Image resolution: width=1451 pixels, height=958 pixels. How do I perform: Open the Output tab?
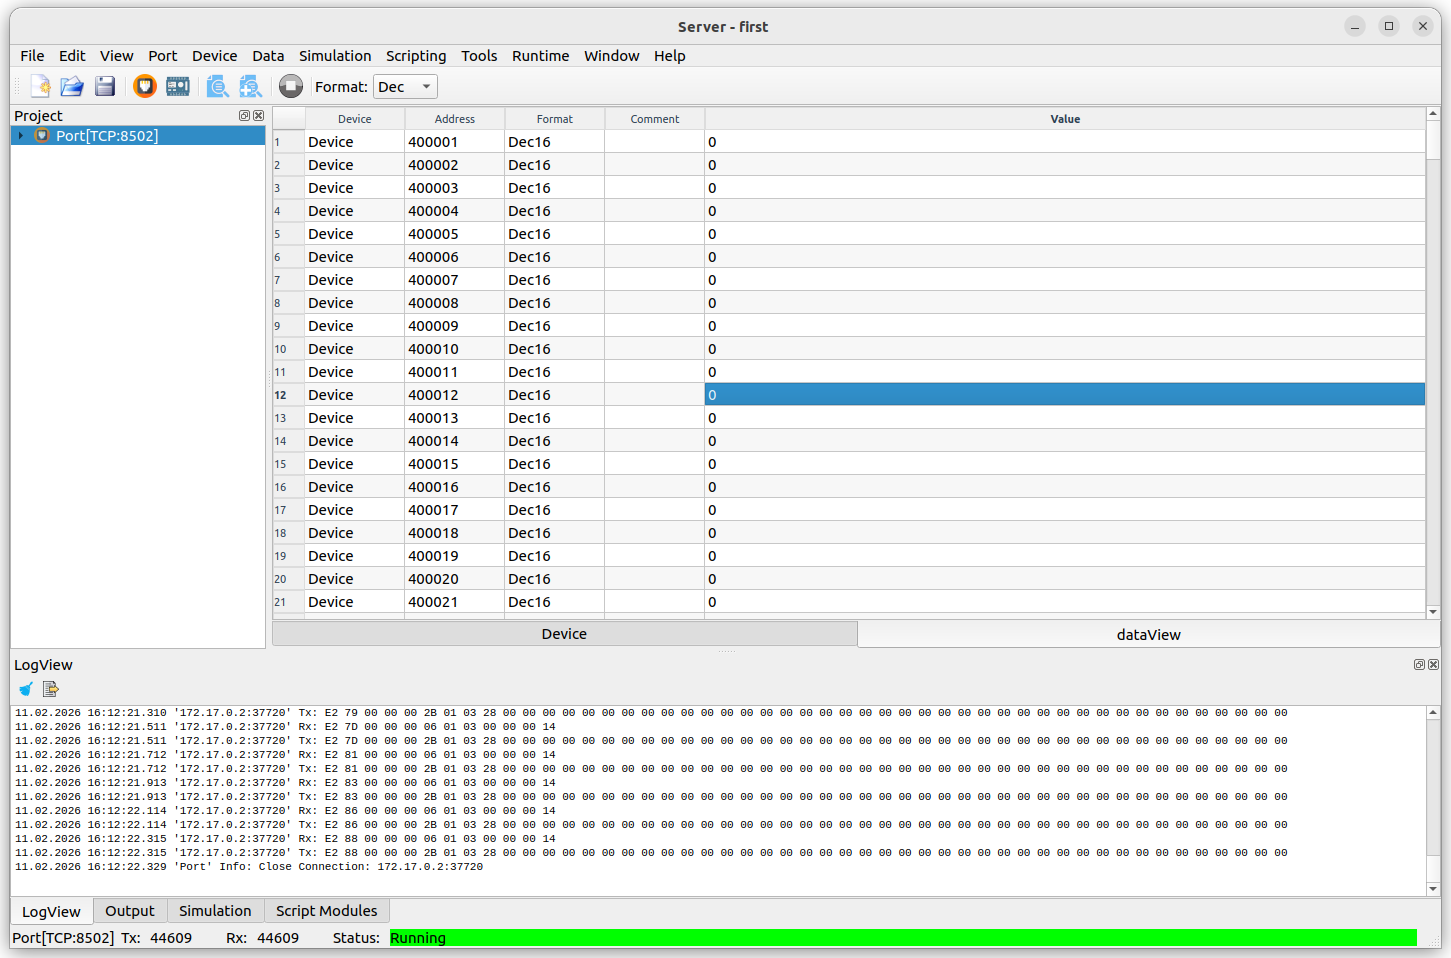pos(130,910)
